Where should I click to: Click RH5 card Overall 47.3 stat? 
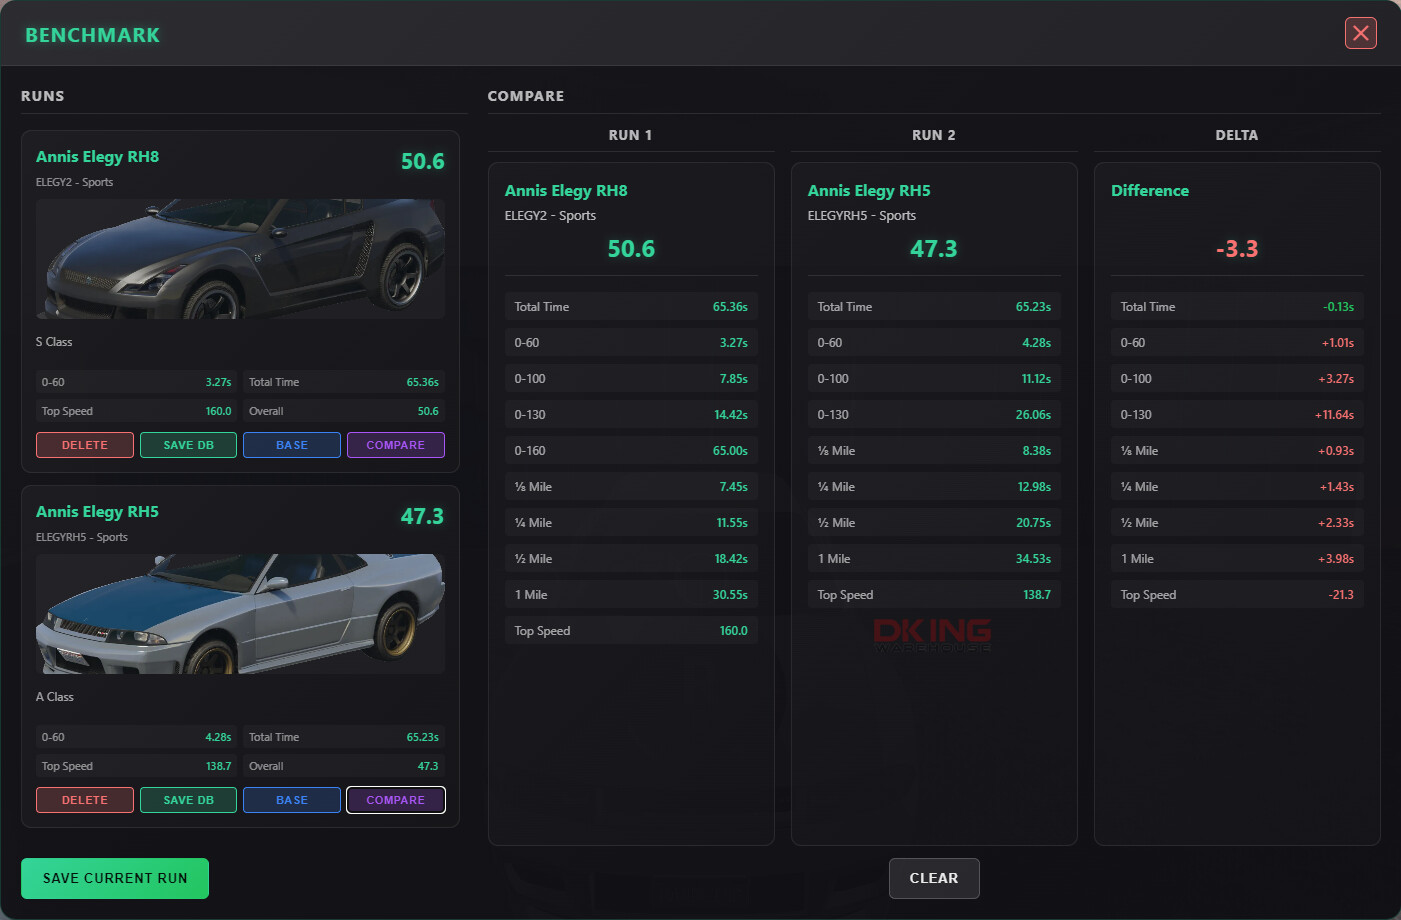(x=344, y=766)
